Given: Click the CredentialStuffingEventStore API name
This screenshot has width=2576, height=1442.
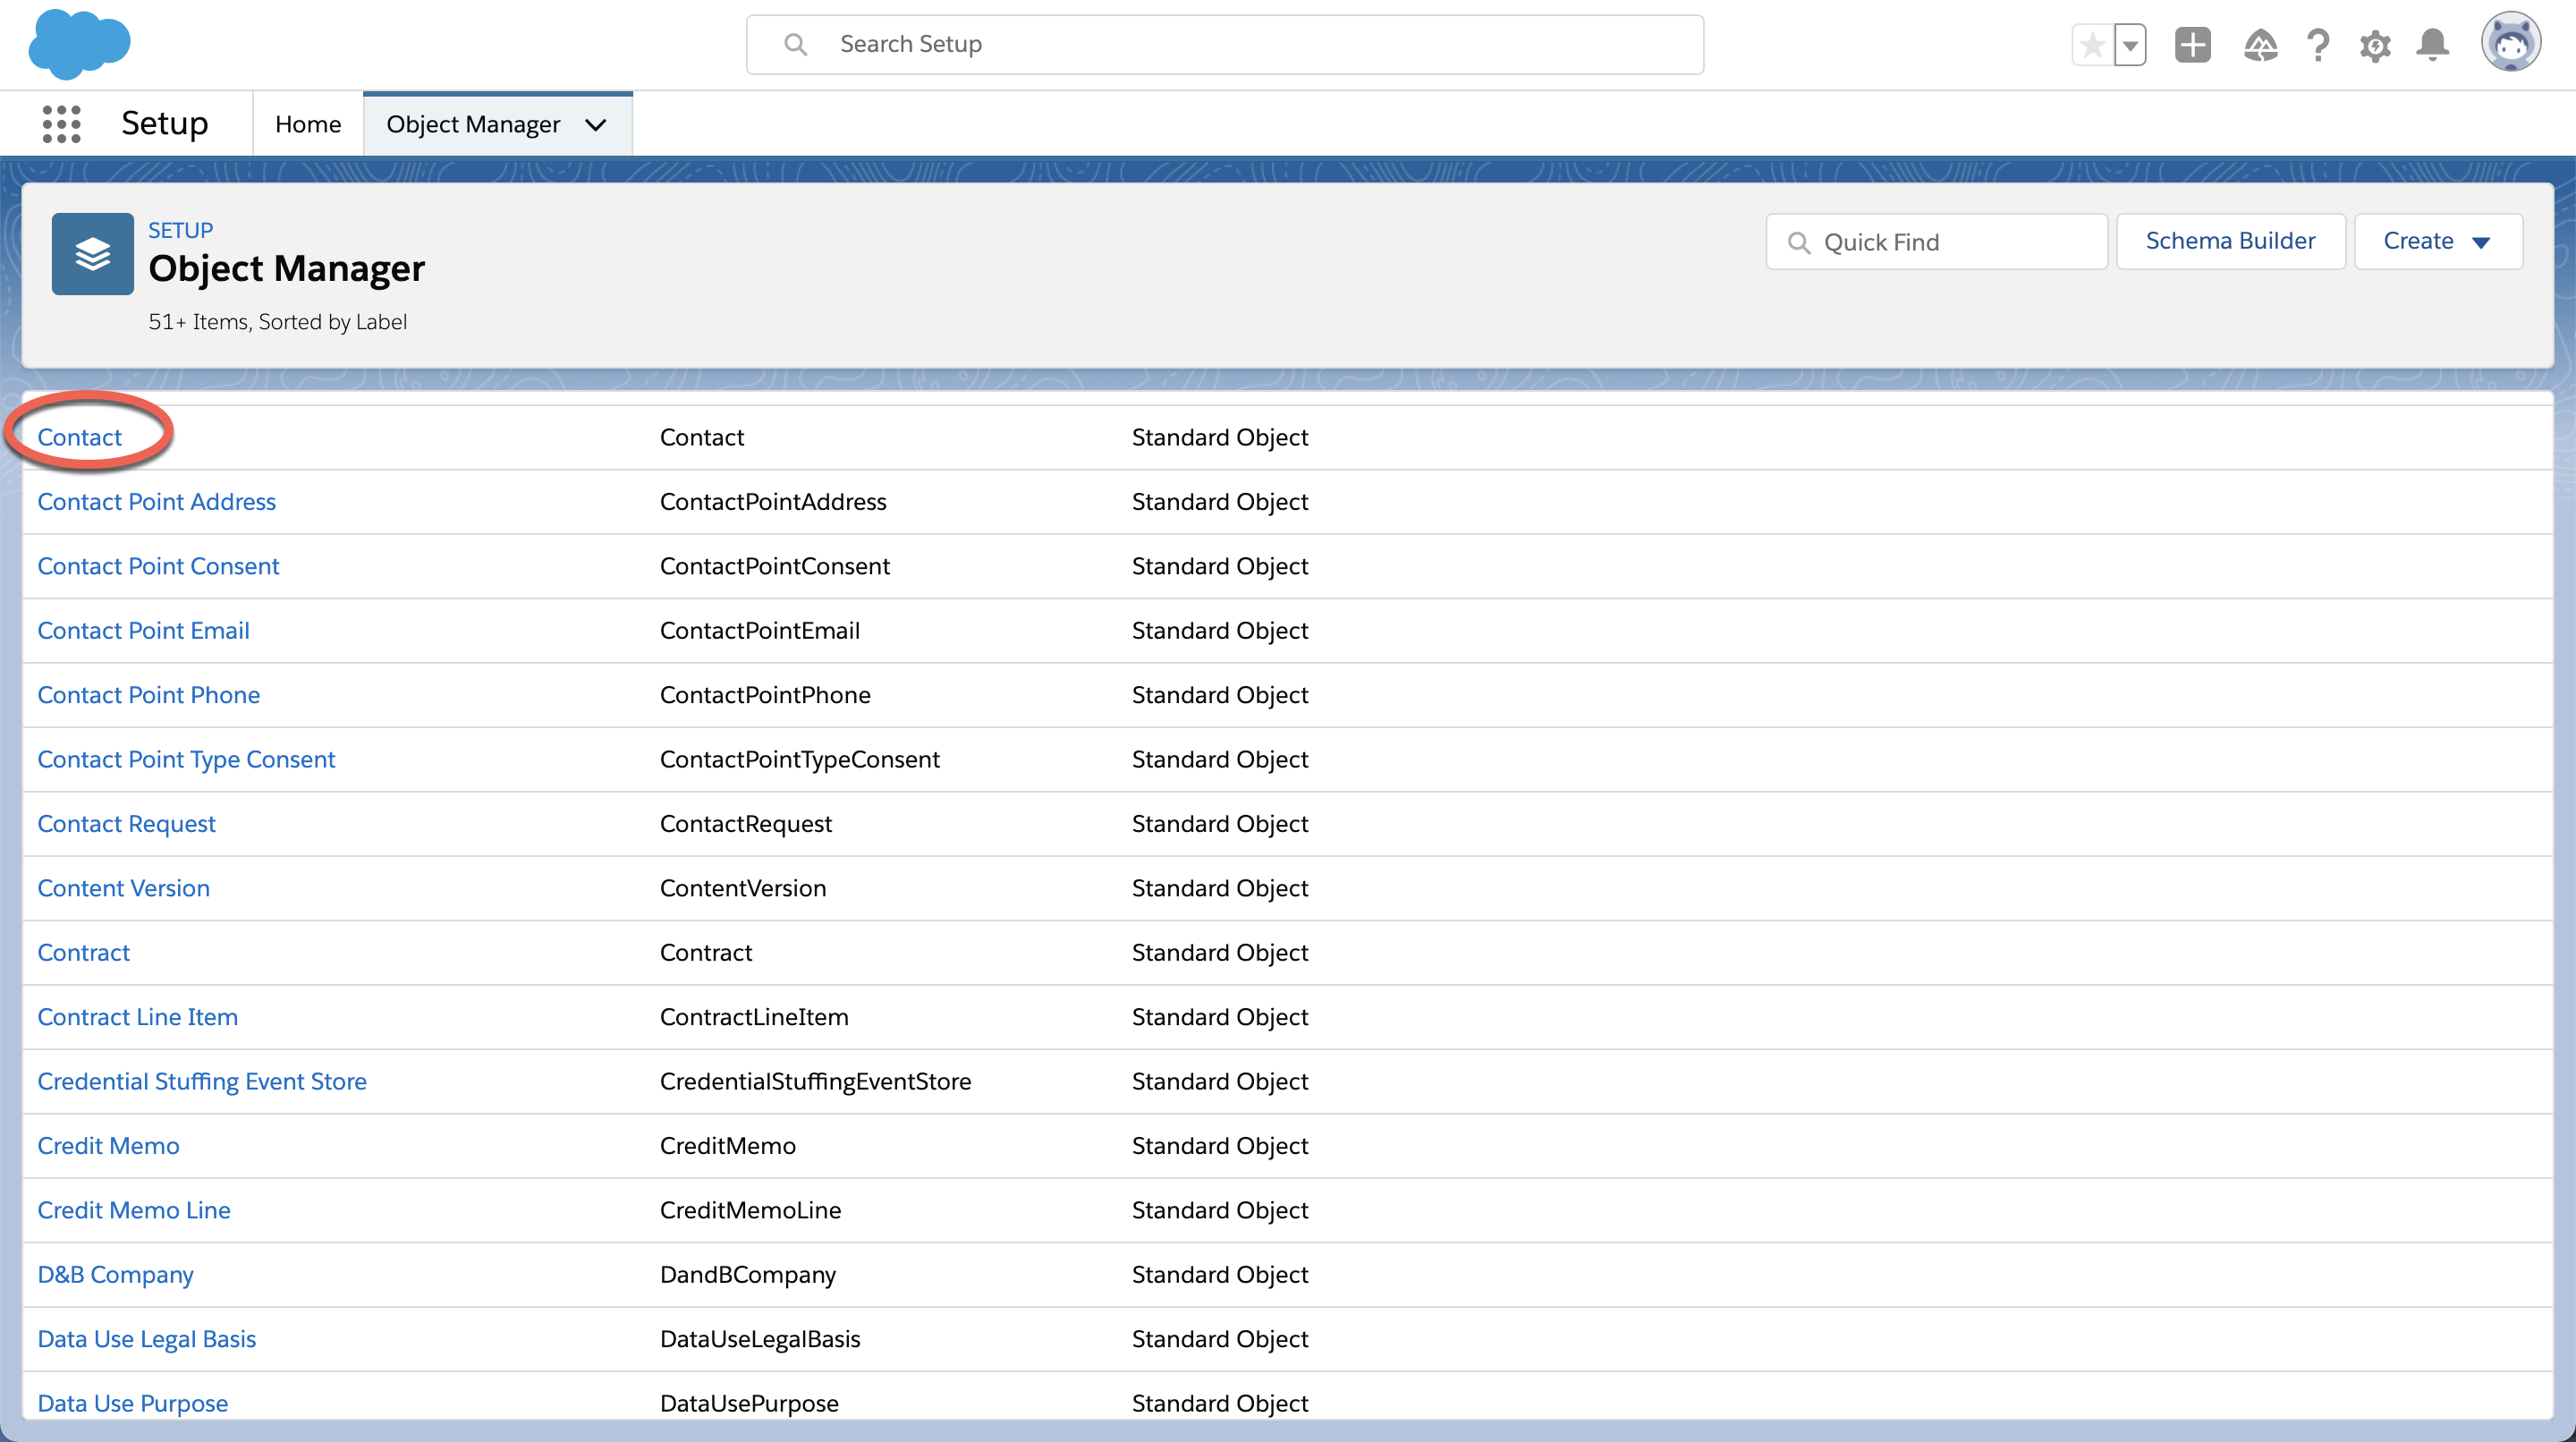Looking at the screenshot, I should pos(815,1081).
